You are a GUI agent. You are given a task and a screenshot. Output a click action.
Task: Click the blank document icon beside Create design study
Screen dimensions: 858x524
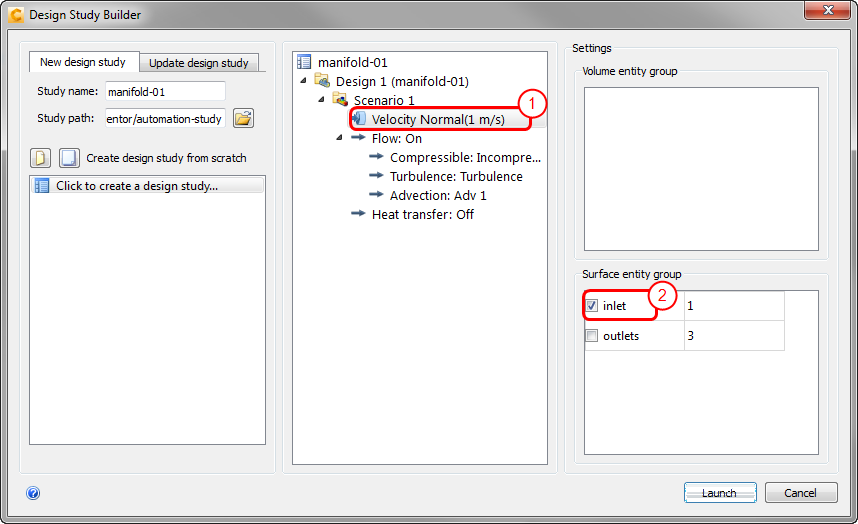click(x=69, y=158)
